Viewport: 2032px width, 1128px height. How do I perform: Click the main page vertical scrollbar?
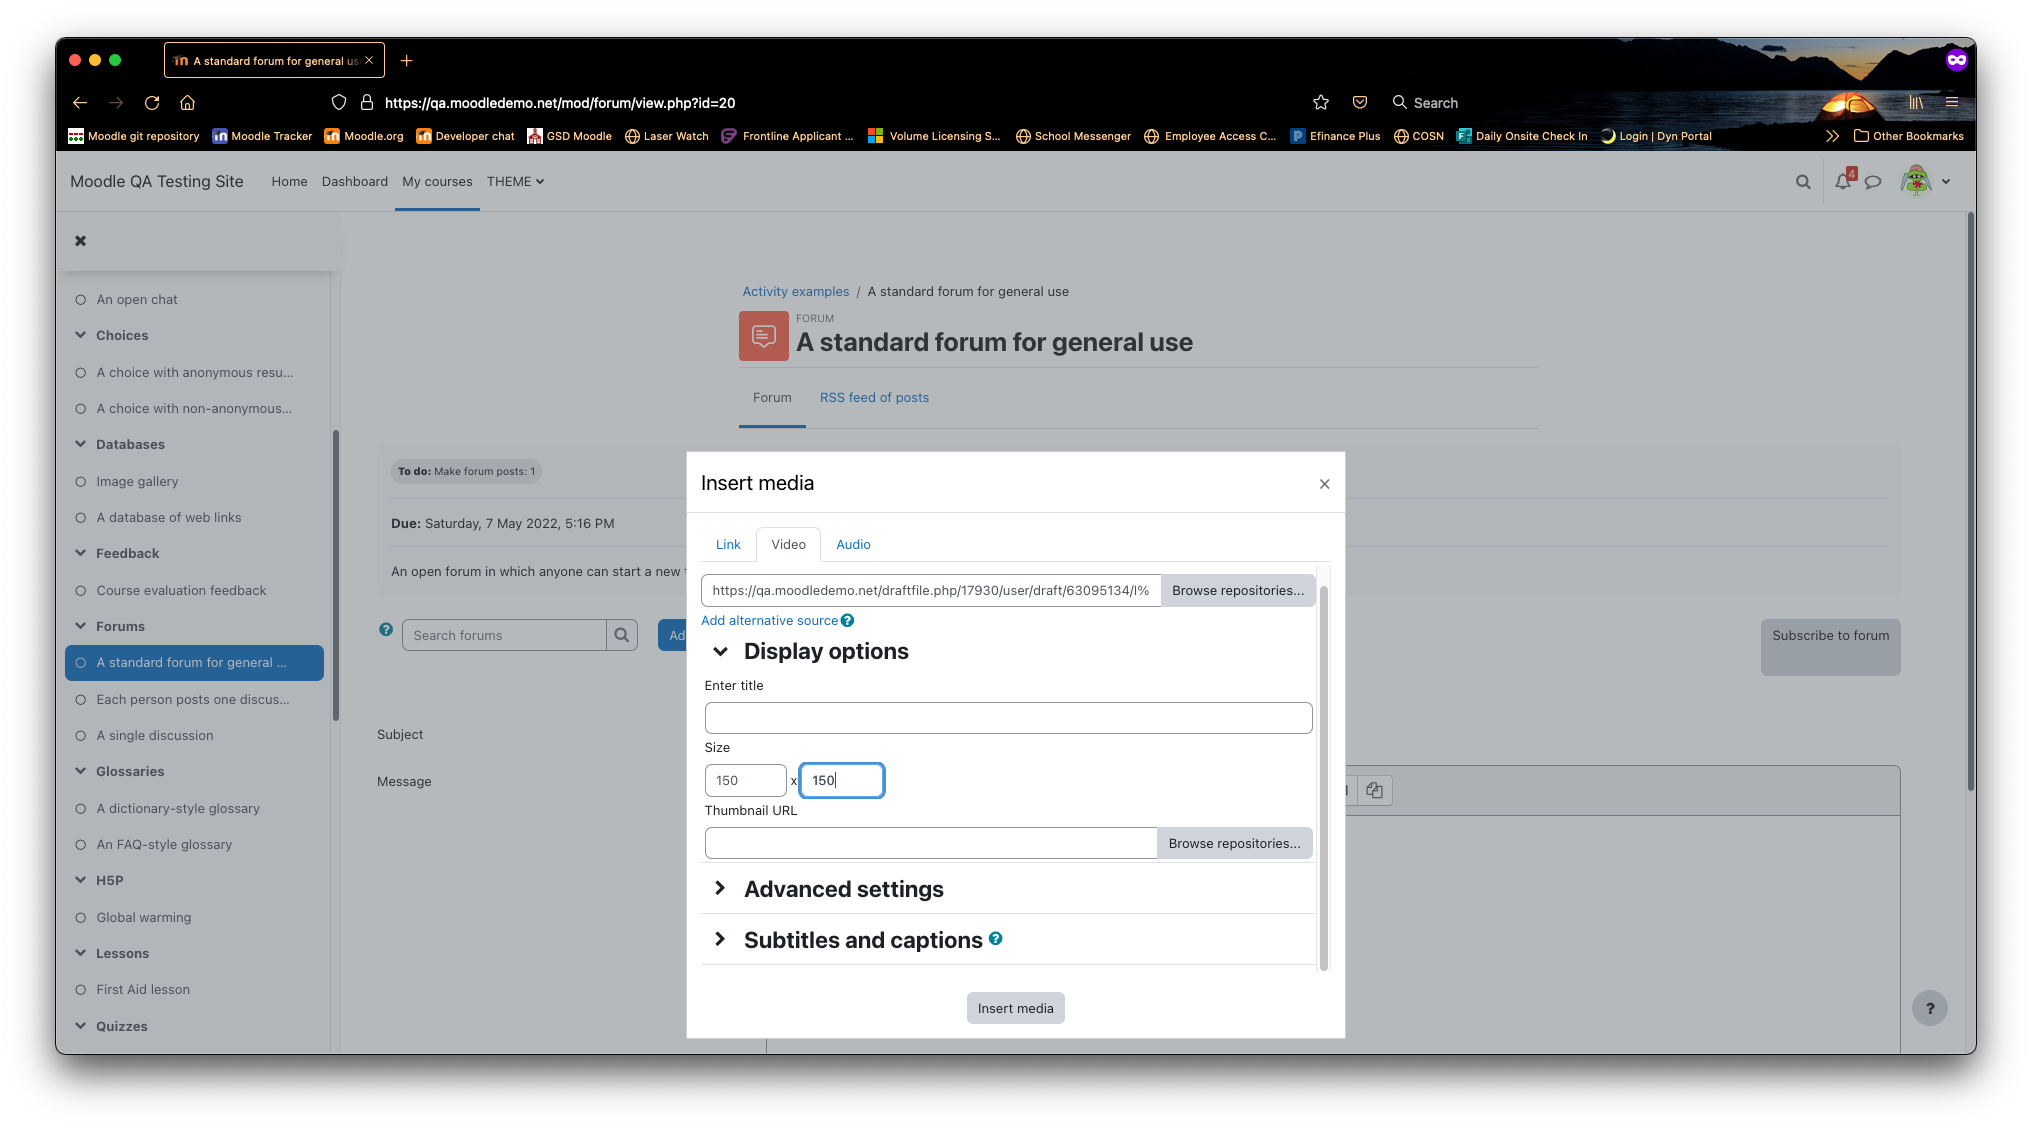(x=1971, y=500)
